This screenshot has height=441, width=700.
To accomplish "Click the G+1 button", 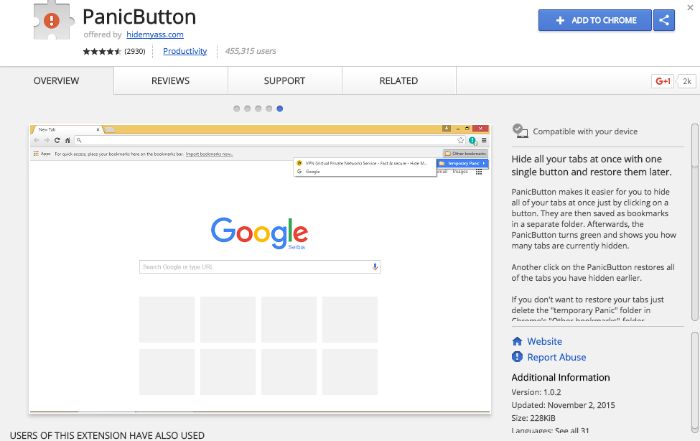I will pyautogui.click(x=662, y=81).
